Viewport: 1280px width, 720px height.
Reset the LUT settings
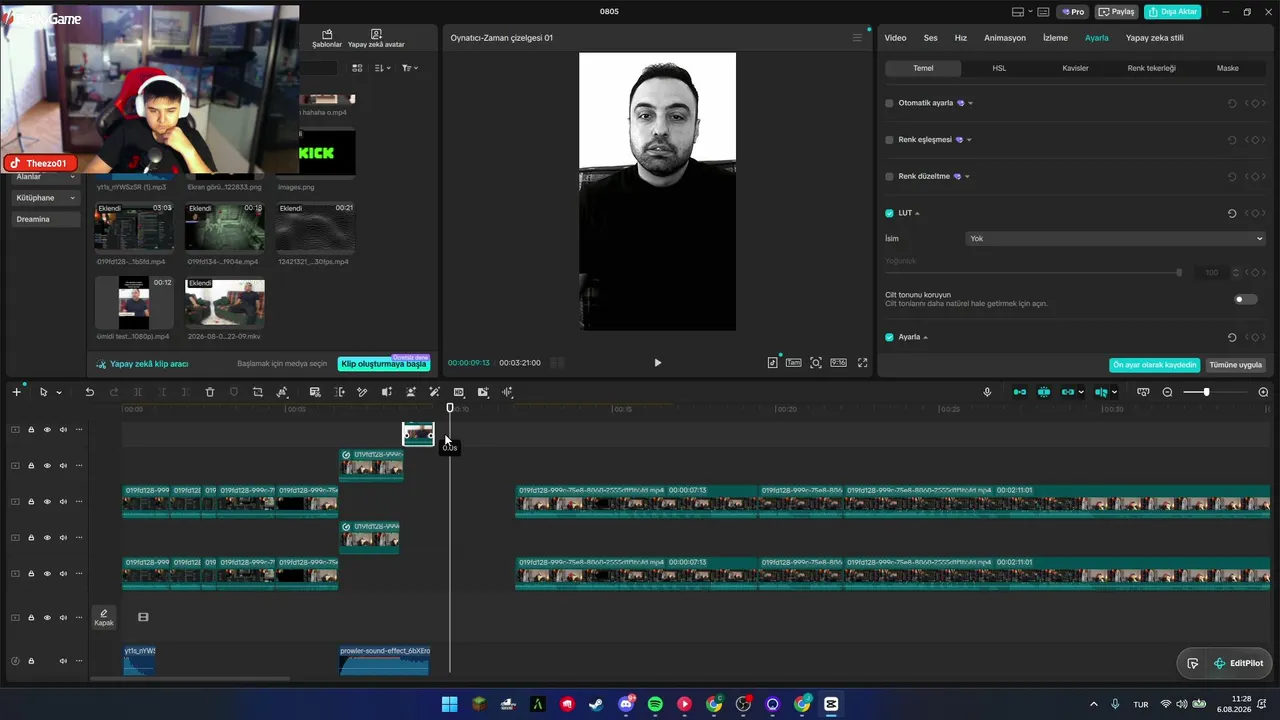(1232, 213)
